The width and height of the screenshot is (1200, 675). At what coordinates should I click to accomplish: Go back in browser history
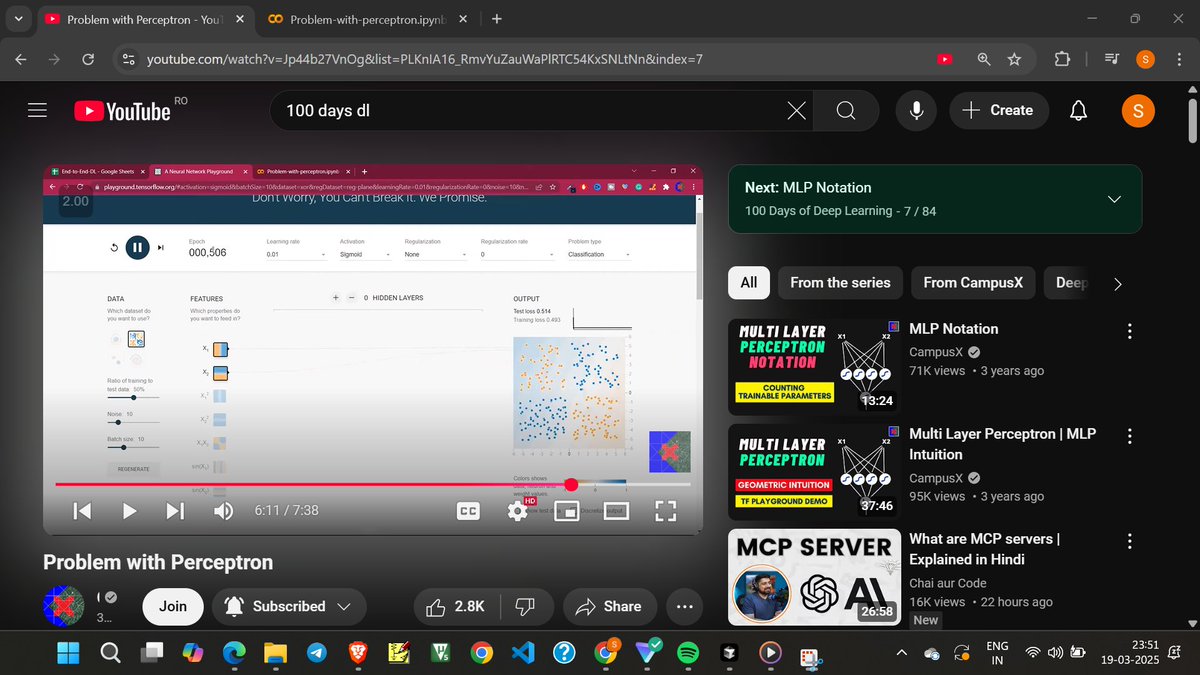[21, 59]
